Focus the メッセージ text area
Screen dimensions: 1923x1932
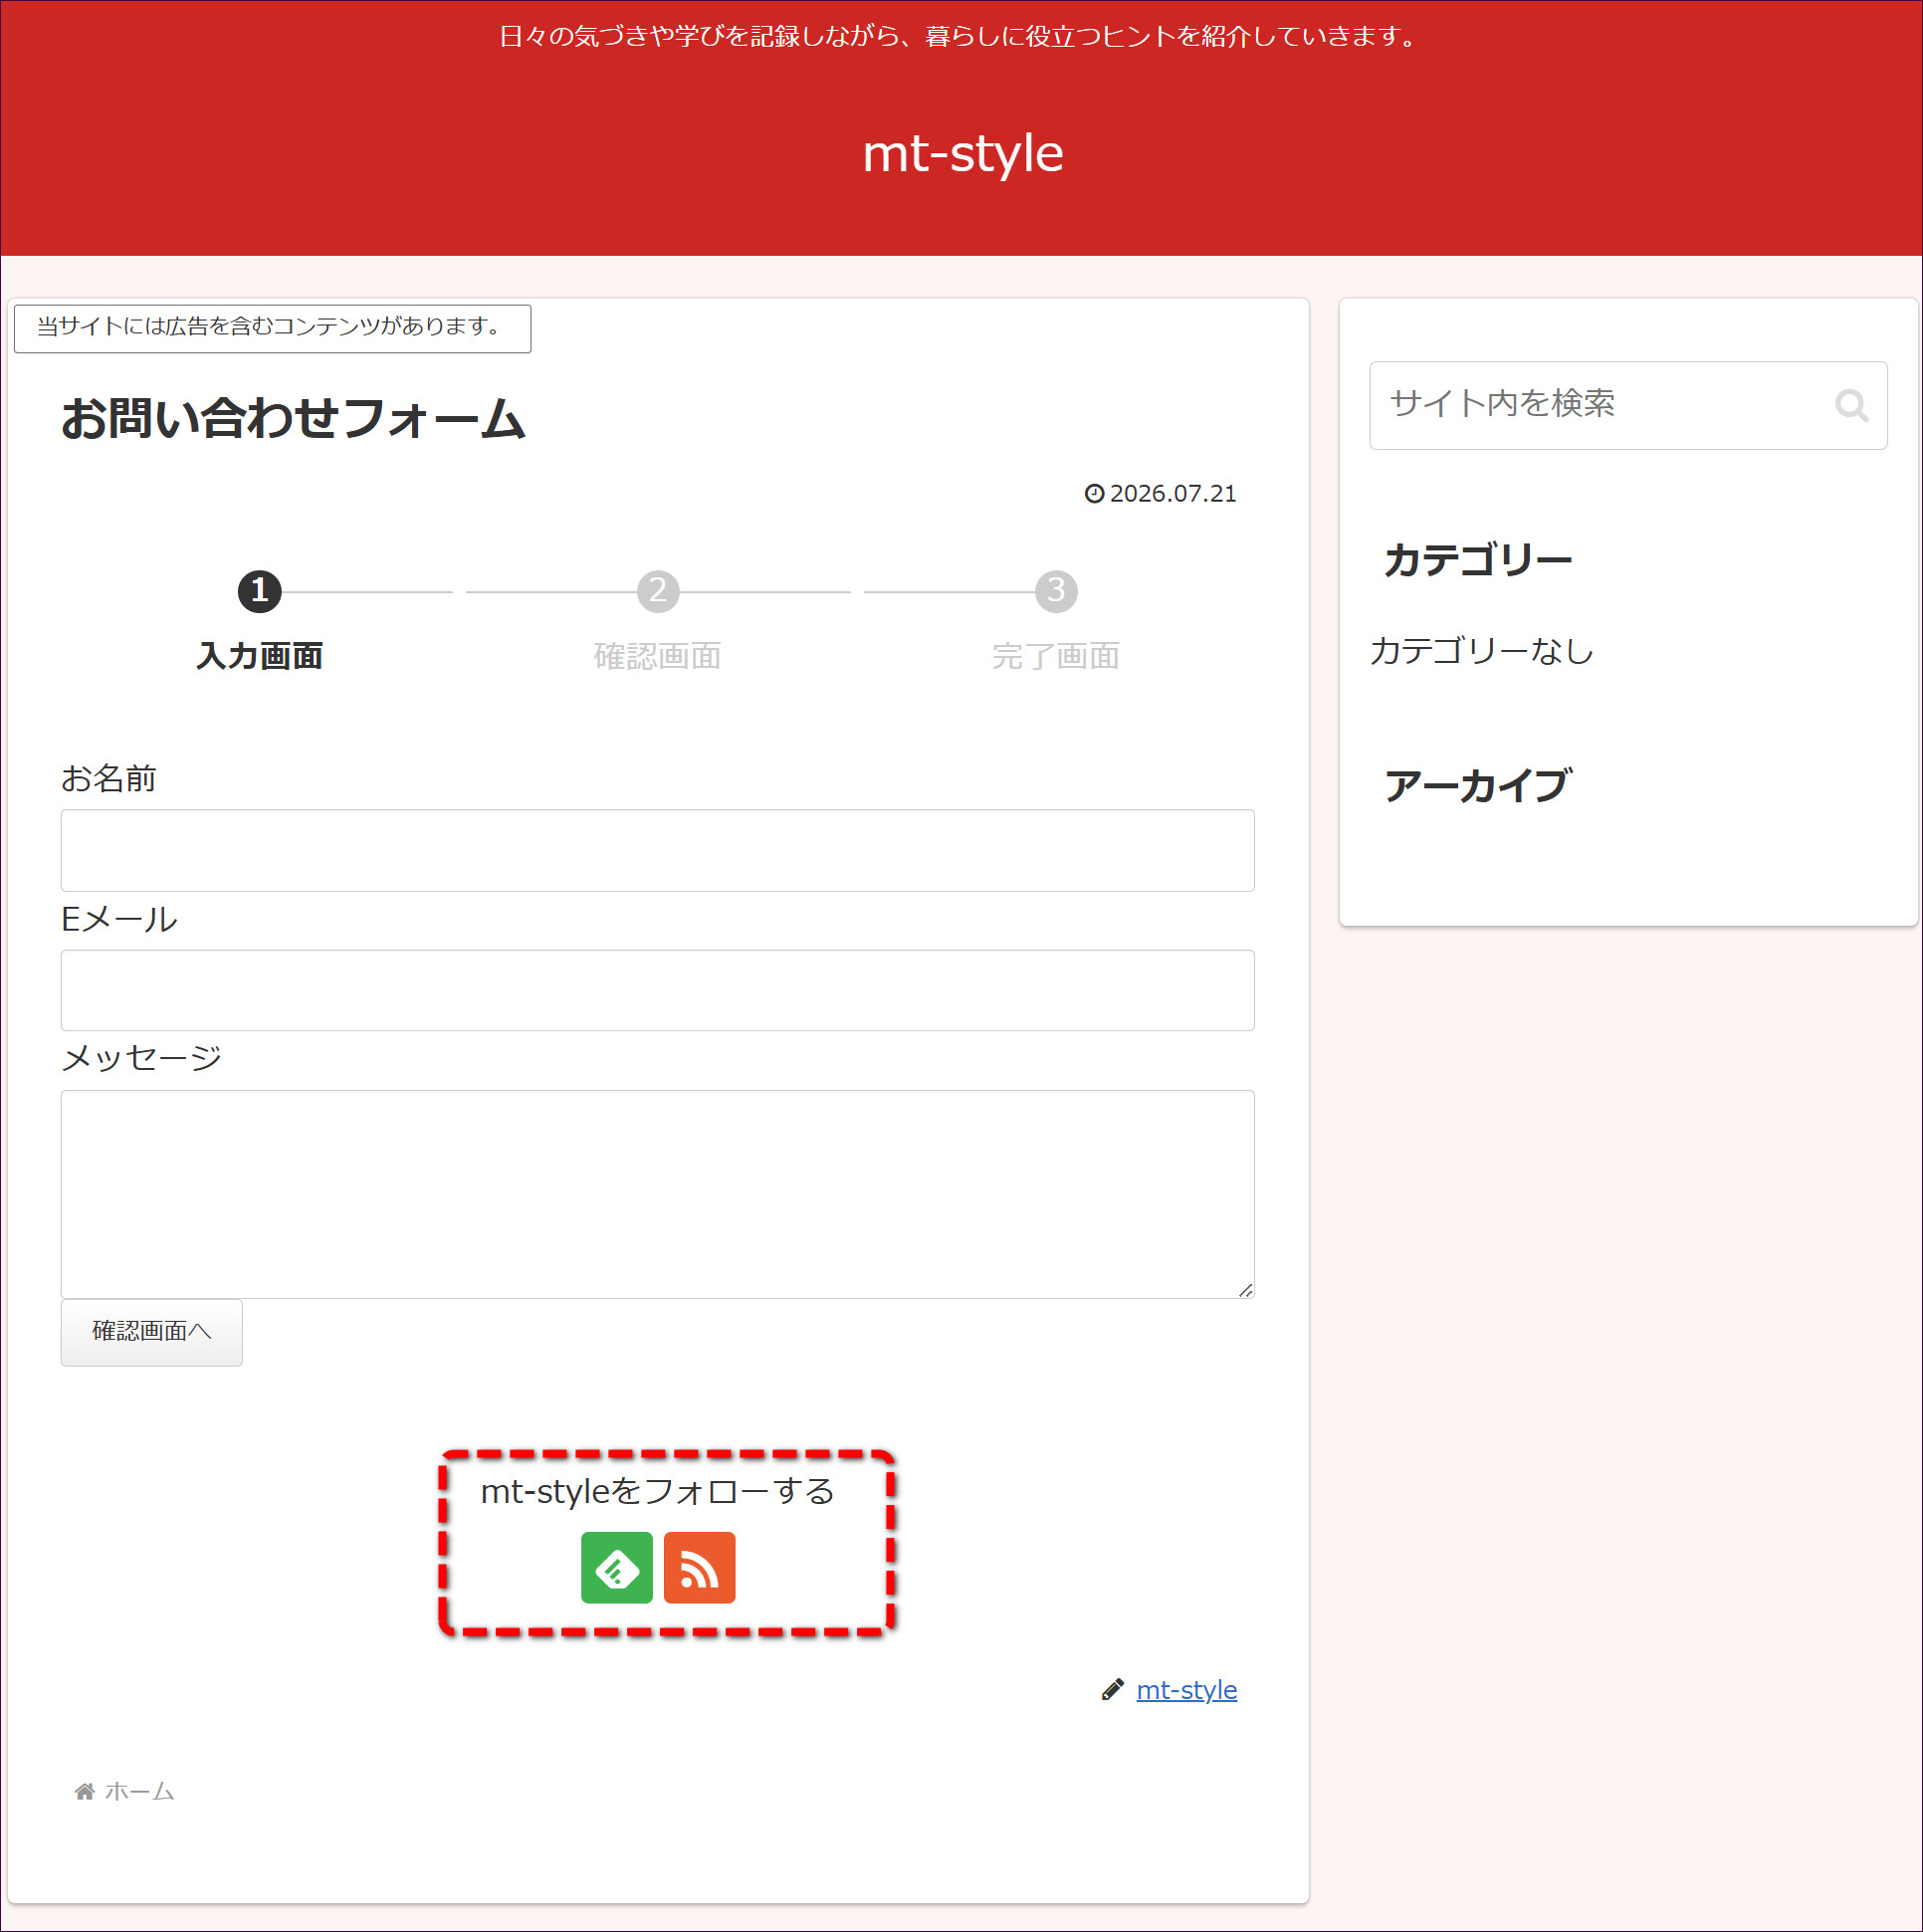657,1194
